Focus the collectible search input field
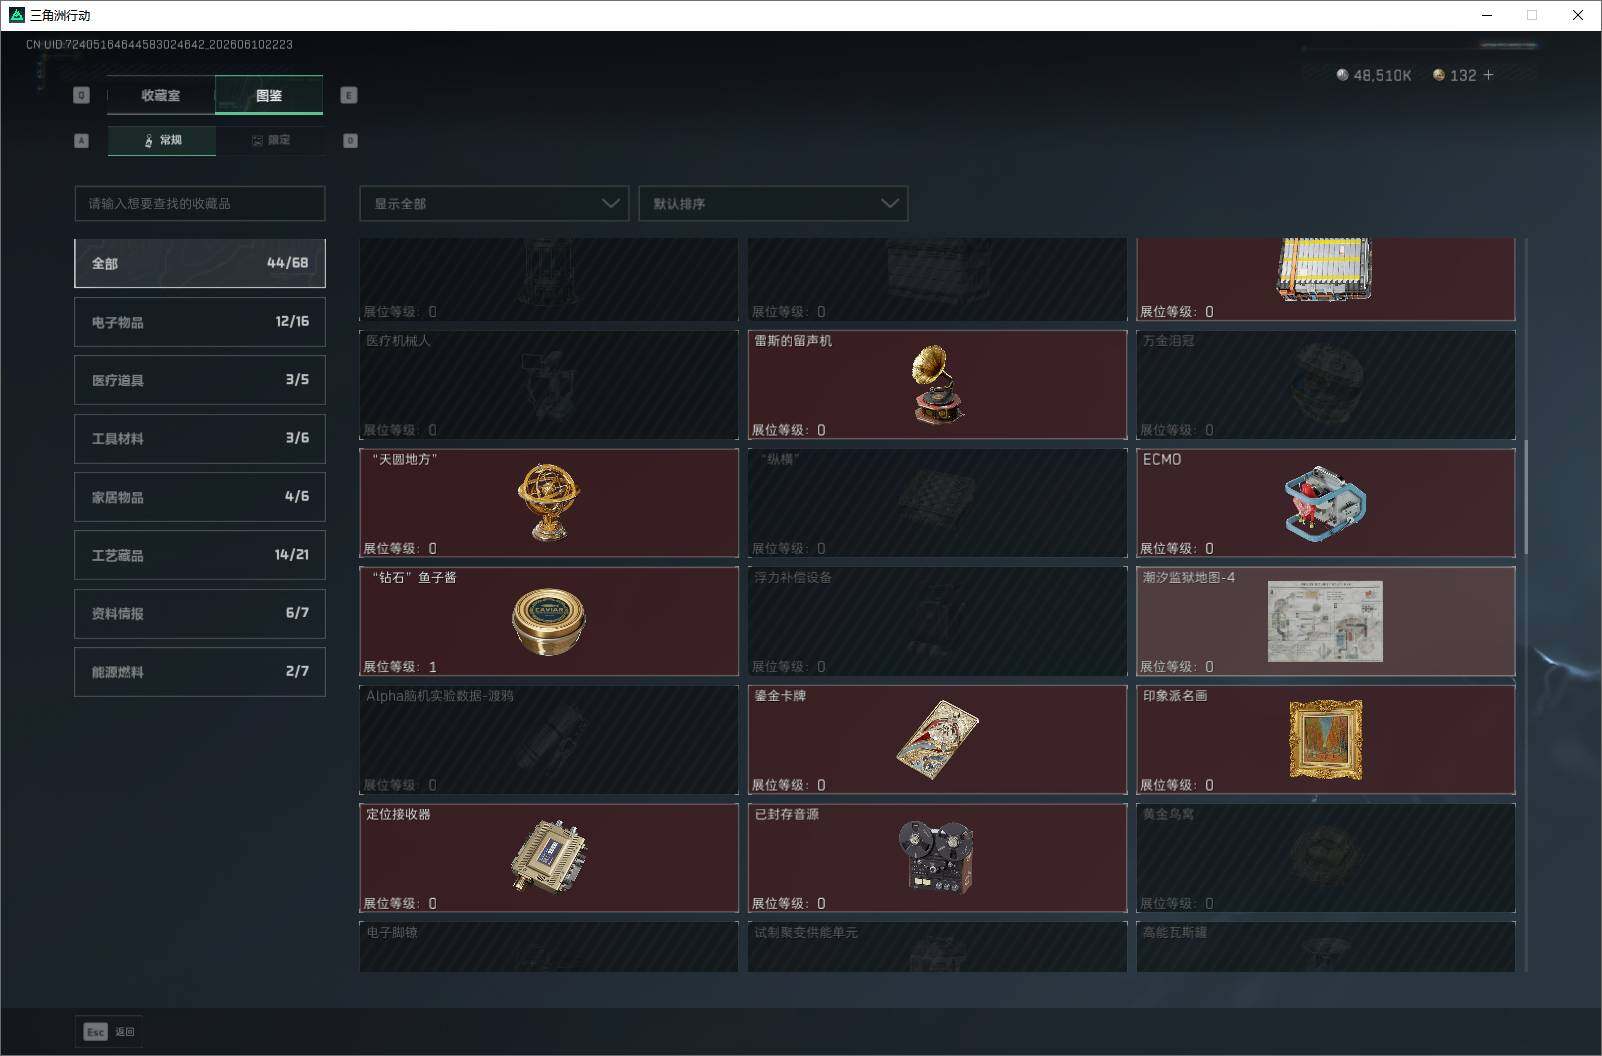The height and width of the screenshot is (1056, 1602). [x=200, y=203]
